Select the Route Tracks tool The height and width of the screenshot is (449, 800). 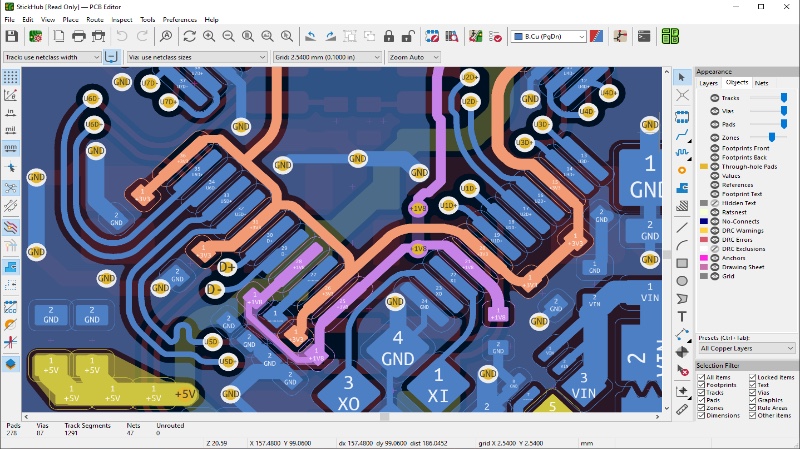click(x=682, y=134)
